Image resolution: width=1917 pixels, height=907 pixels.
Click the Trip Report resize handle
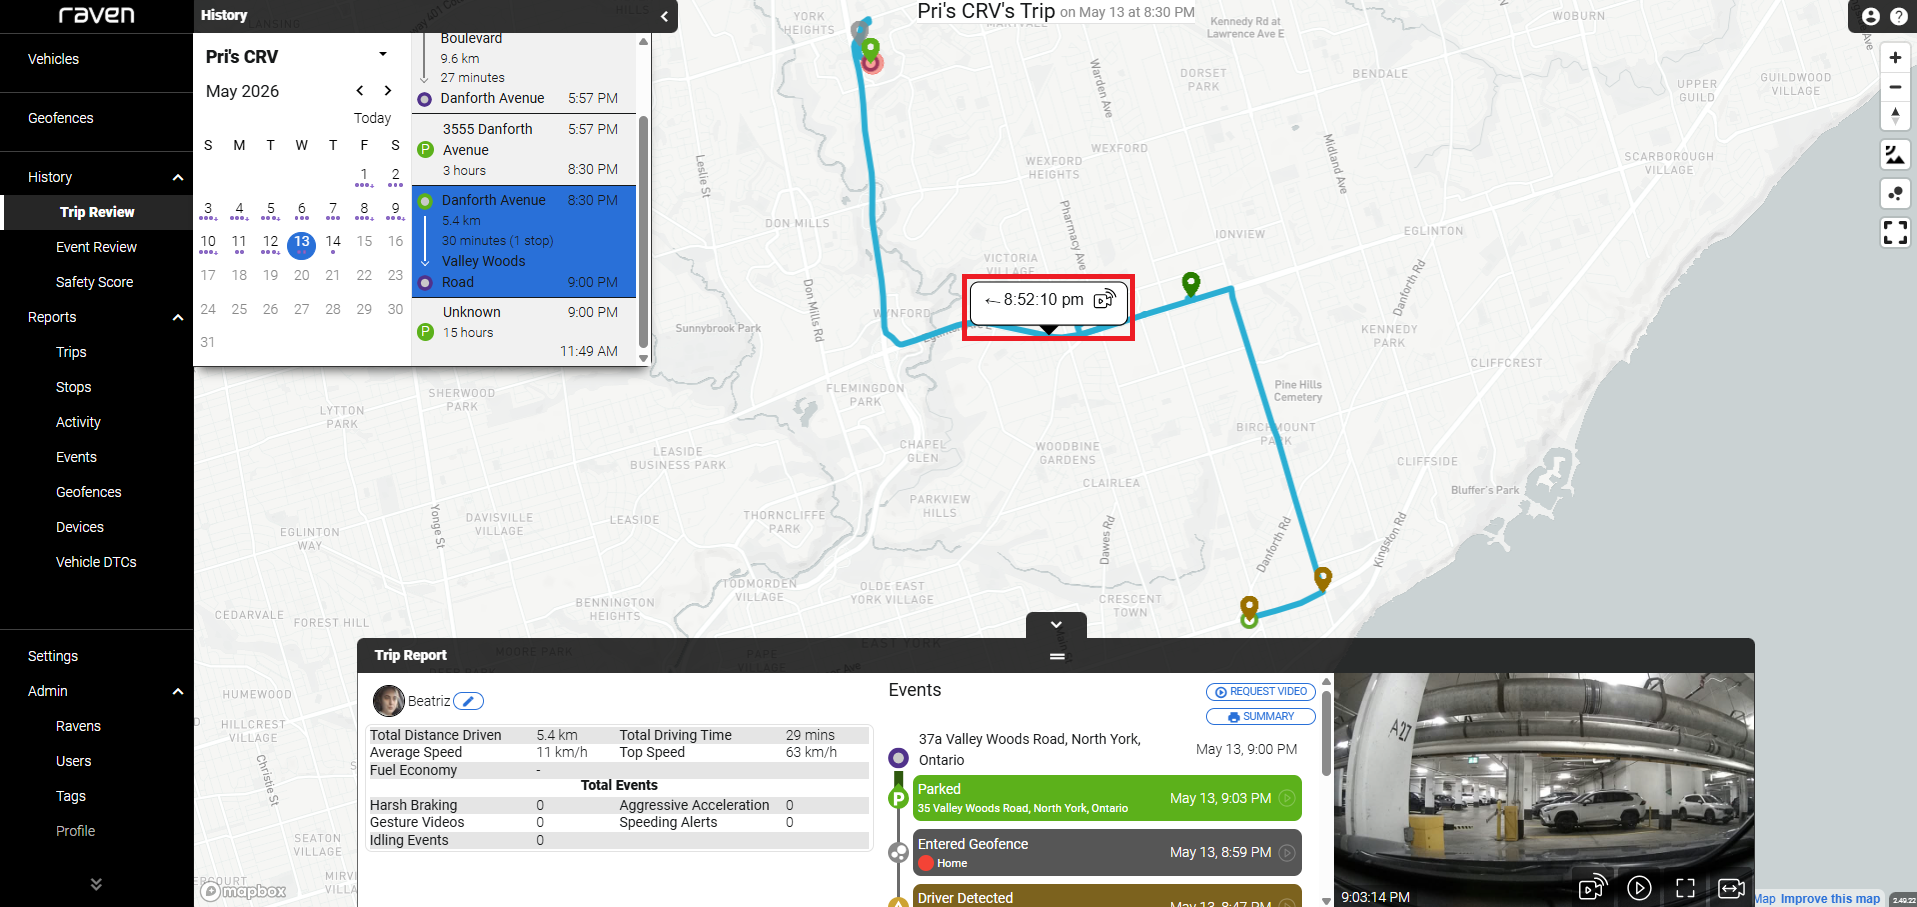point(1056,656)
